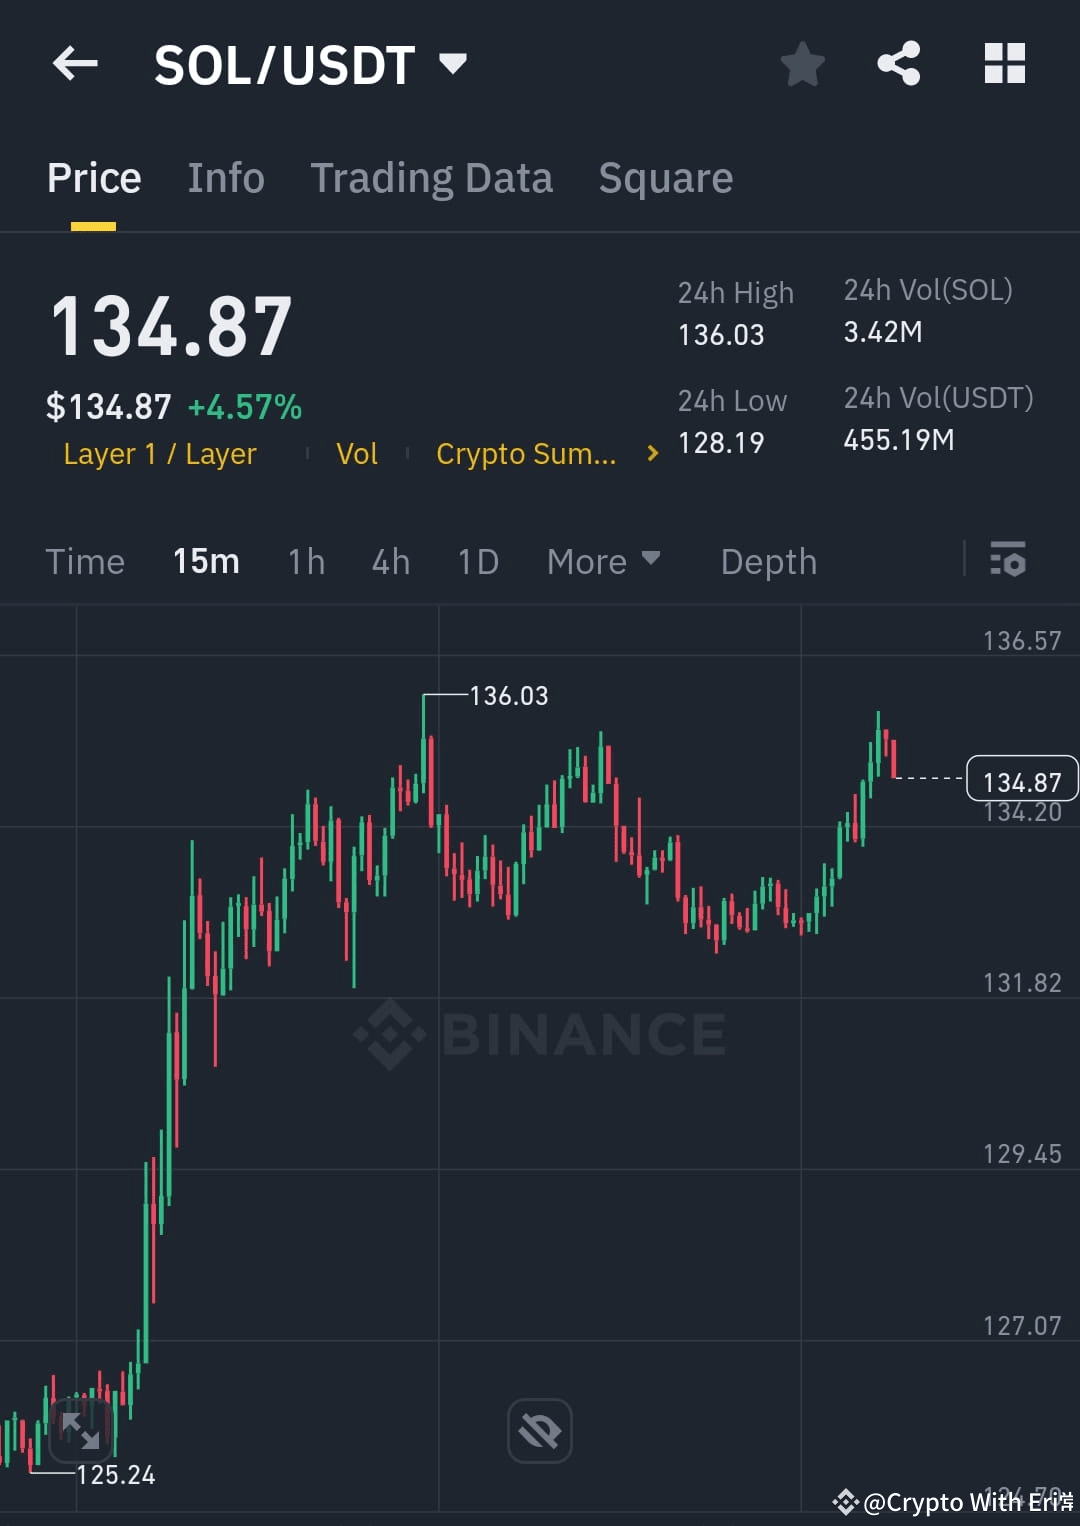Expand the More timeframe dropdown

point(603,561)
